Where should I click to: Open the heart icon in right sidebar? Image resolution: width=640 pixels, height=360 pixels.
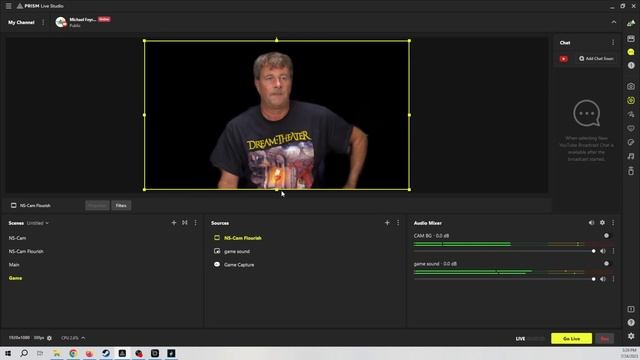click(631, 128)
